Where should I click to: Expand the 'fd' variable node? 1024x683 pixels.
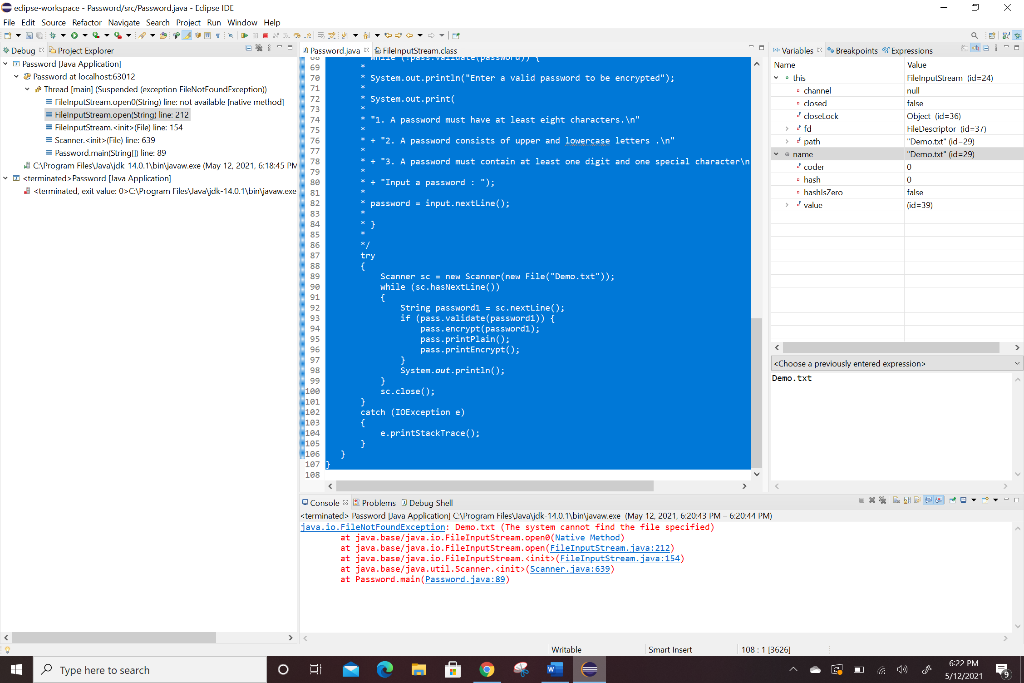[x=787, y=129]
